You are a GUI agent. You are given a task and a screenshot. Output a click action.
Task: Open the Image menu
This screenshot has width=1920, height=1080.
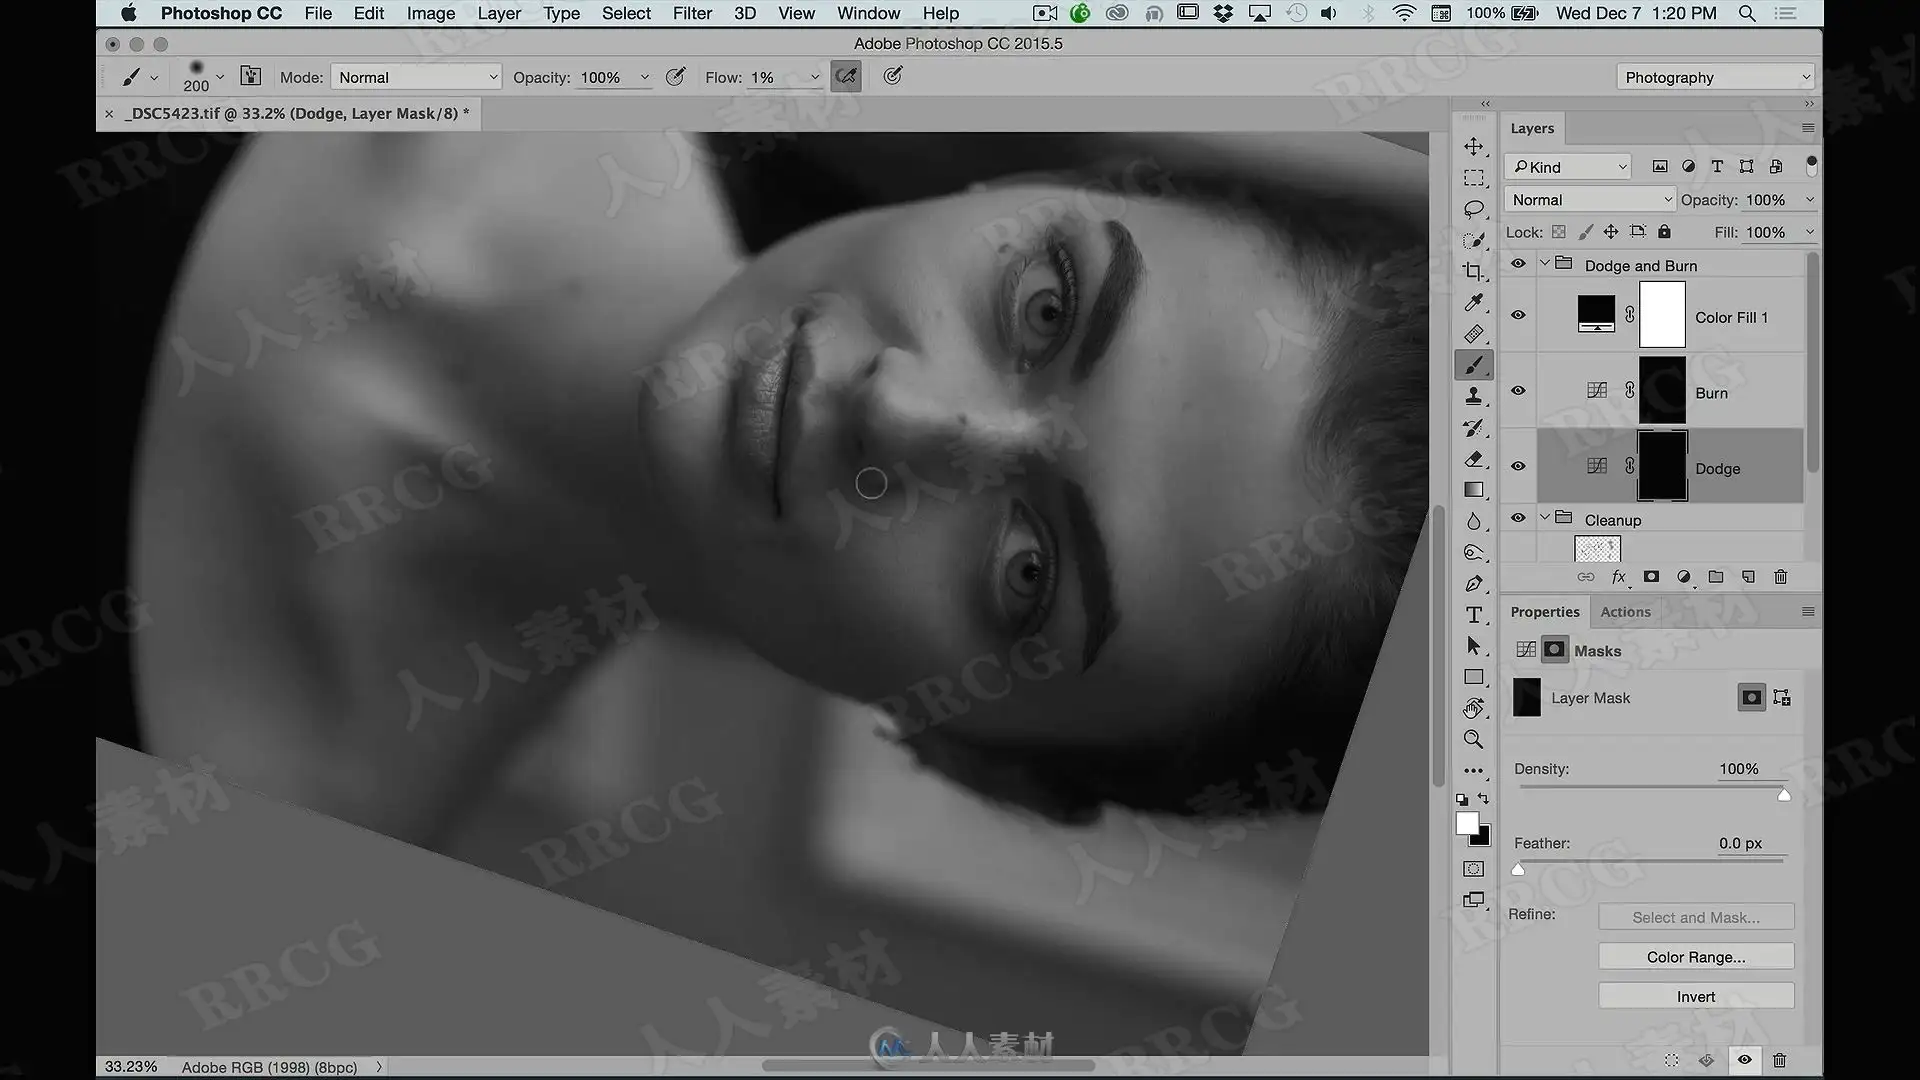431,13
